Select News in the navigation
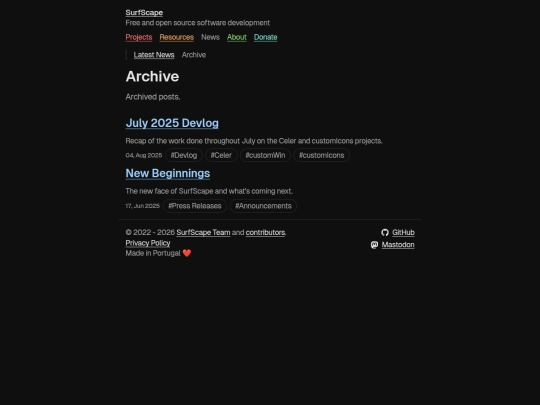The height and width of the screenshot is (405, 540). click(x=210, y=37)
